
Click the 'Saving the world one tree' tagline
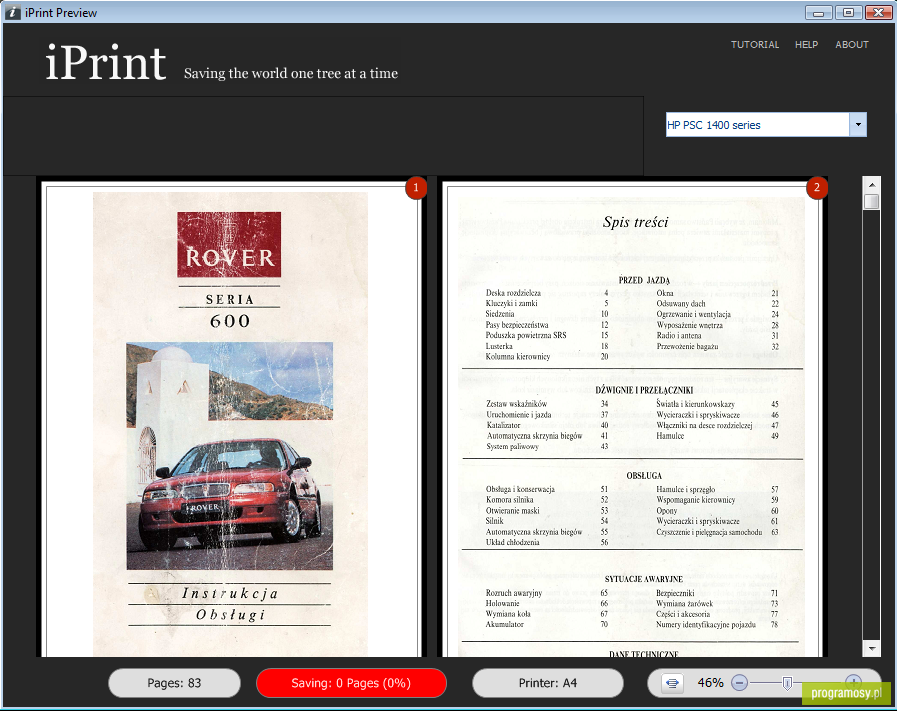[x=291, y=73]
